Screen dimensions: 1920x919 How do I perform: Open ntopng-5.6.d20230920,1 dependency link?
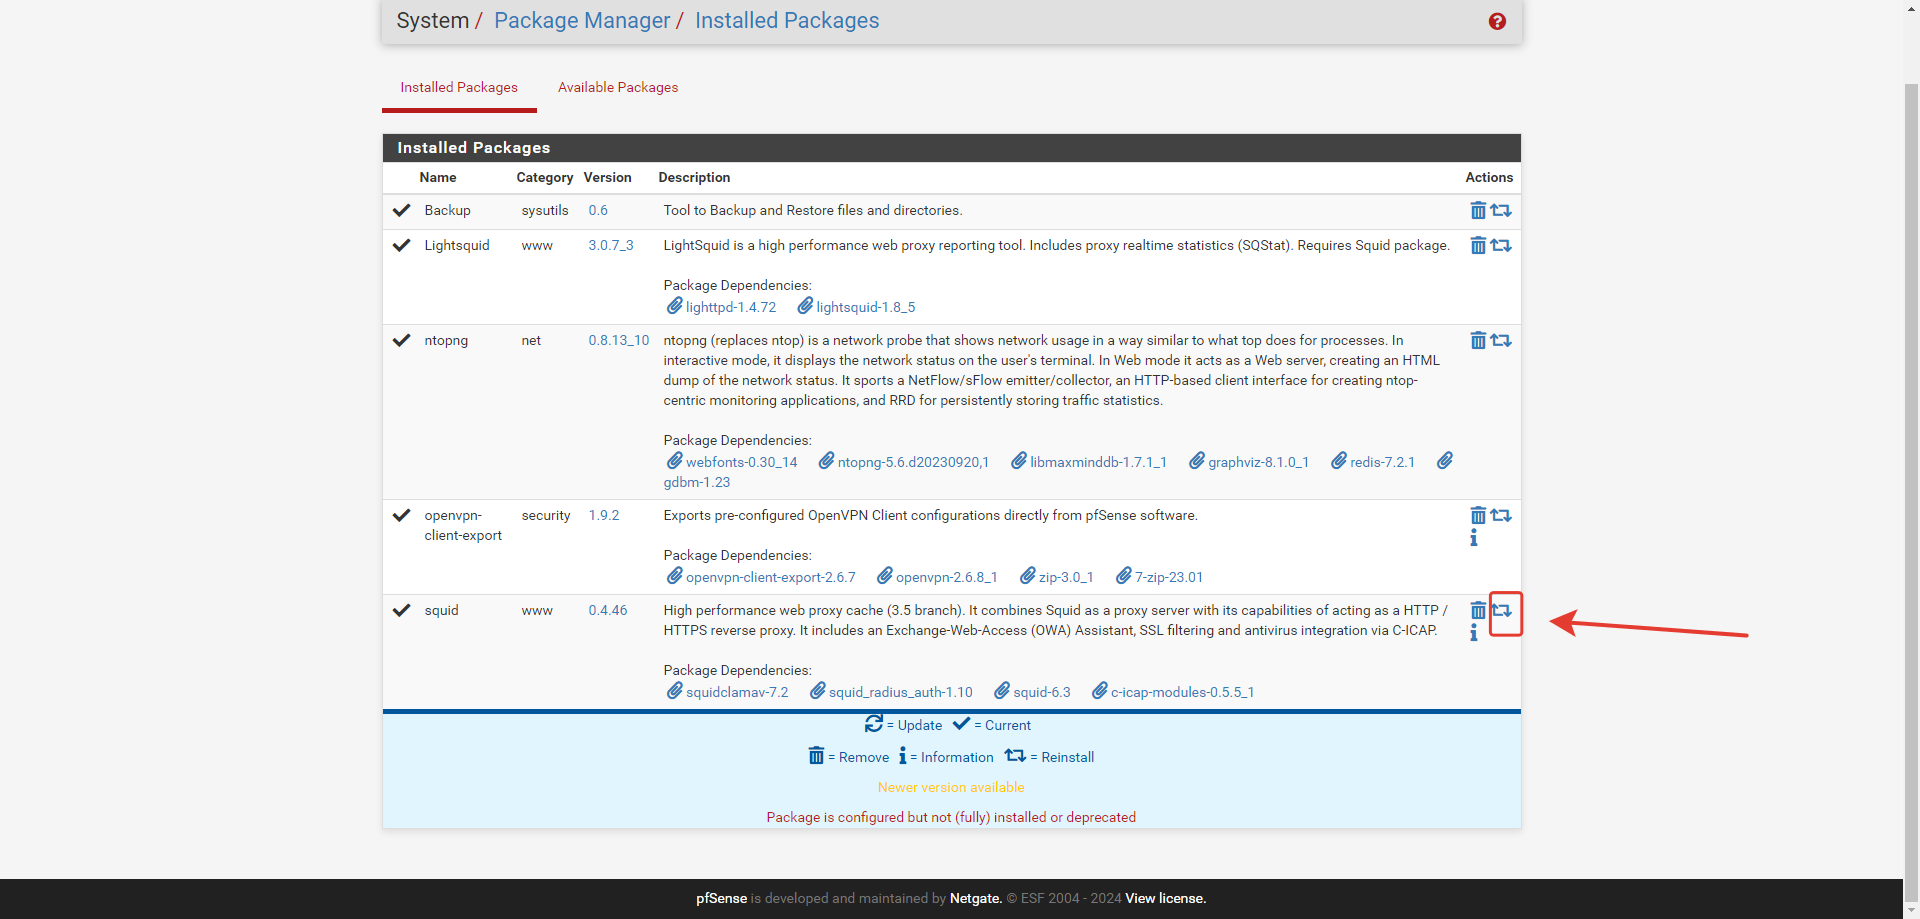pyautogui.click(x=913, y=462)
